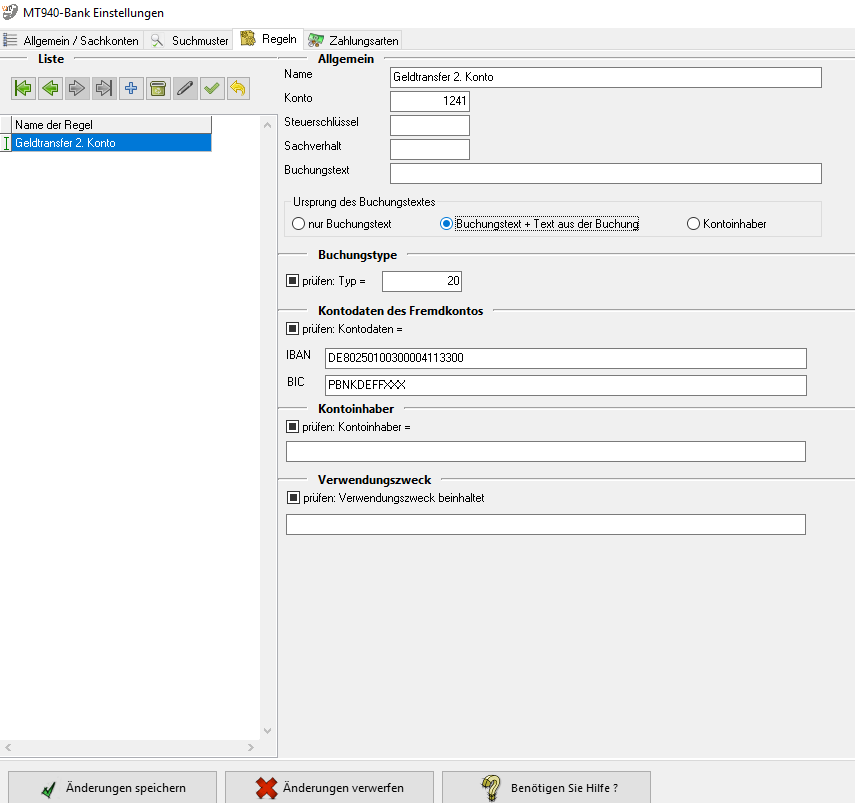Click the 'Änderungen speichern' button
Viewport: 855px width, 803px height.
point(112,788)
